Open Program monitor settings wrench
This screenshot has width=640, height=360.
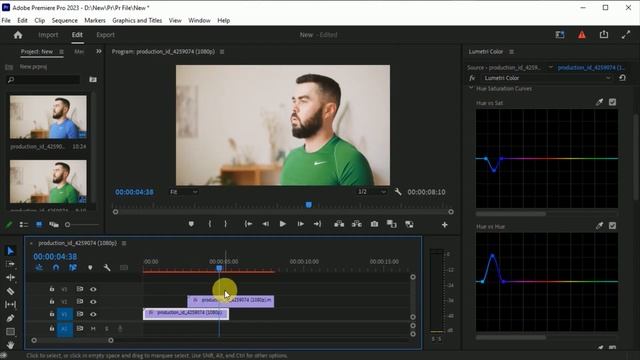(x=398, y=192)
